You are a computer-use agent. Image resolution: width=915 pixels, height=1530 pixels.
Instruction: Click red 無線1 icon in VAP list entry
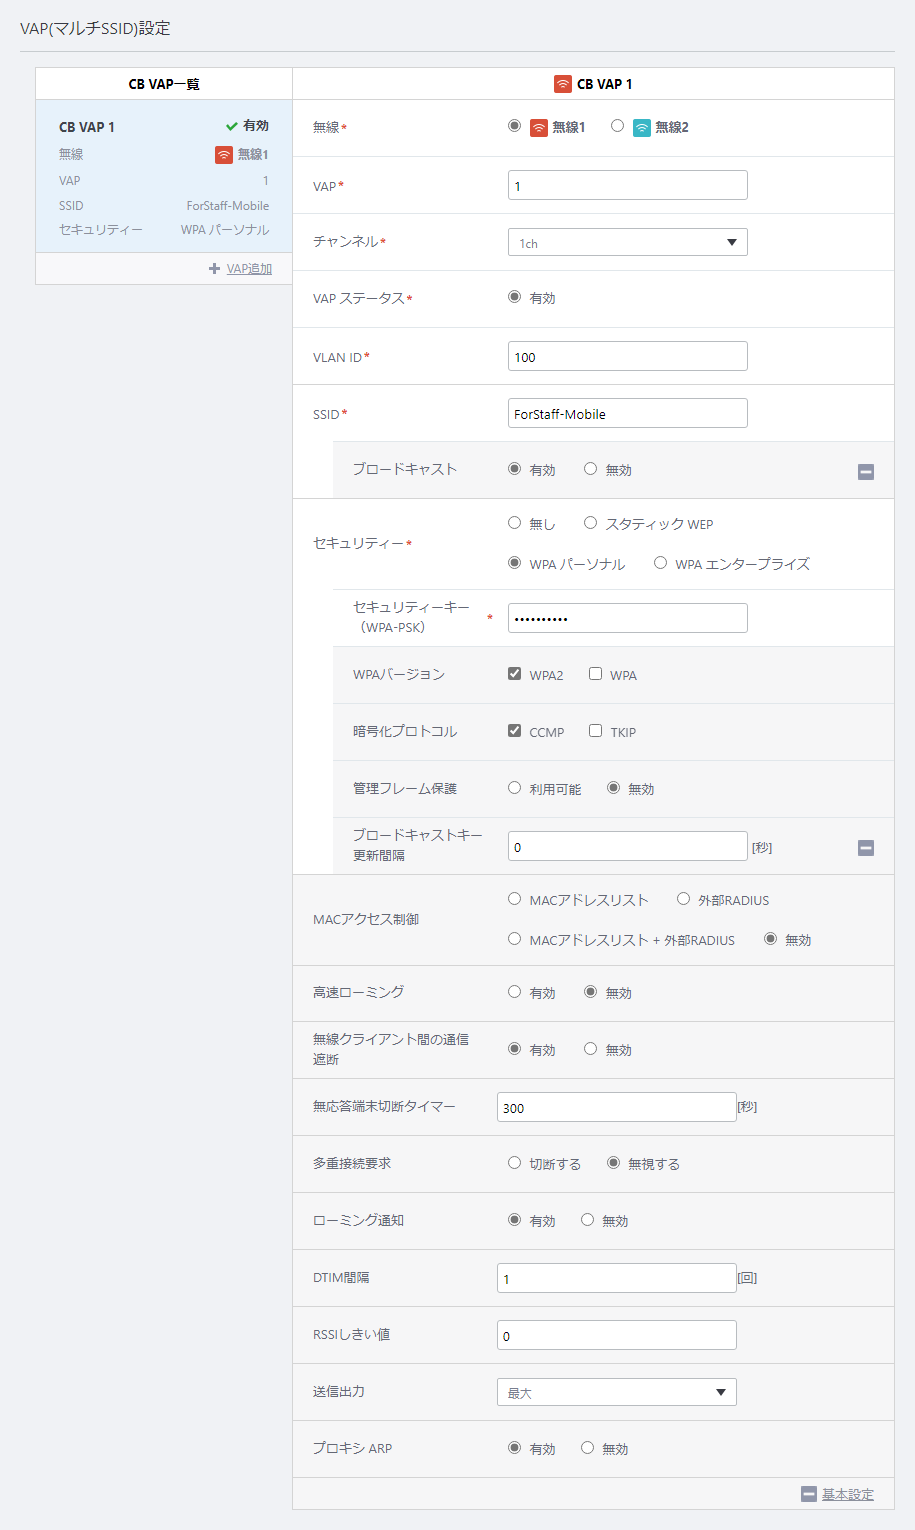pyautogui.click(x=224, y=155)
